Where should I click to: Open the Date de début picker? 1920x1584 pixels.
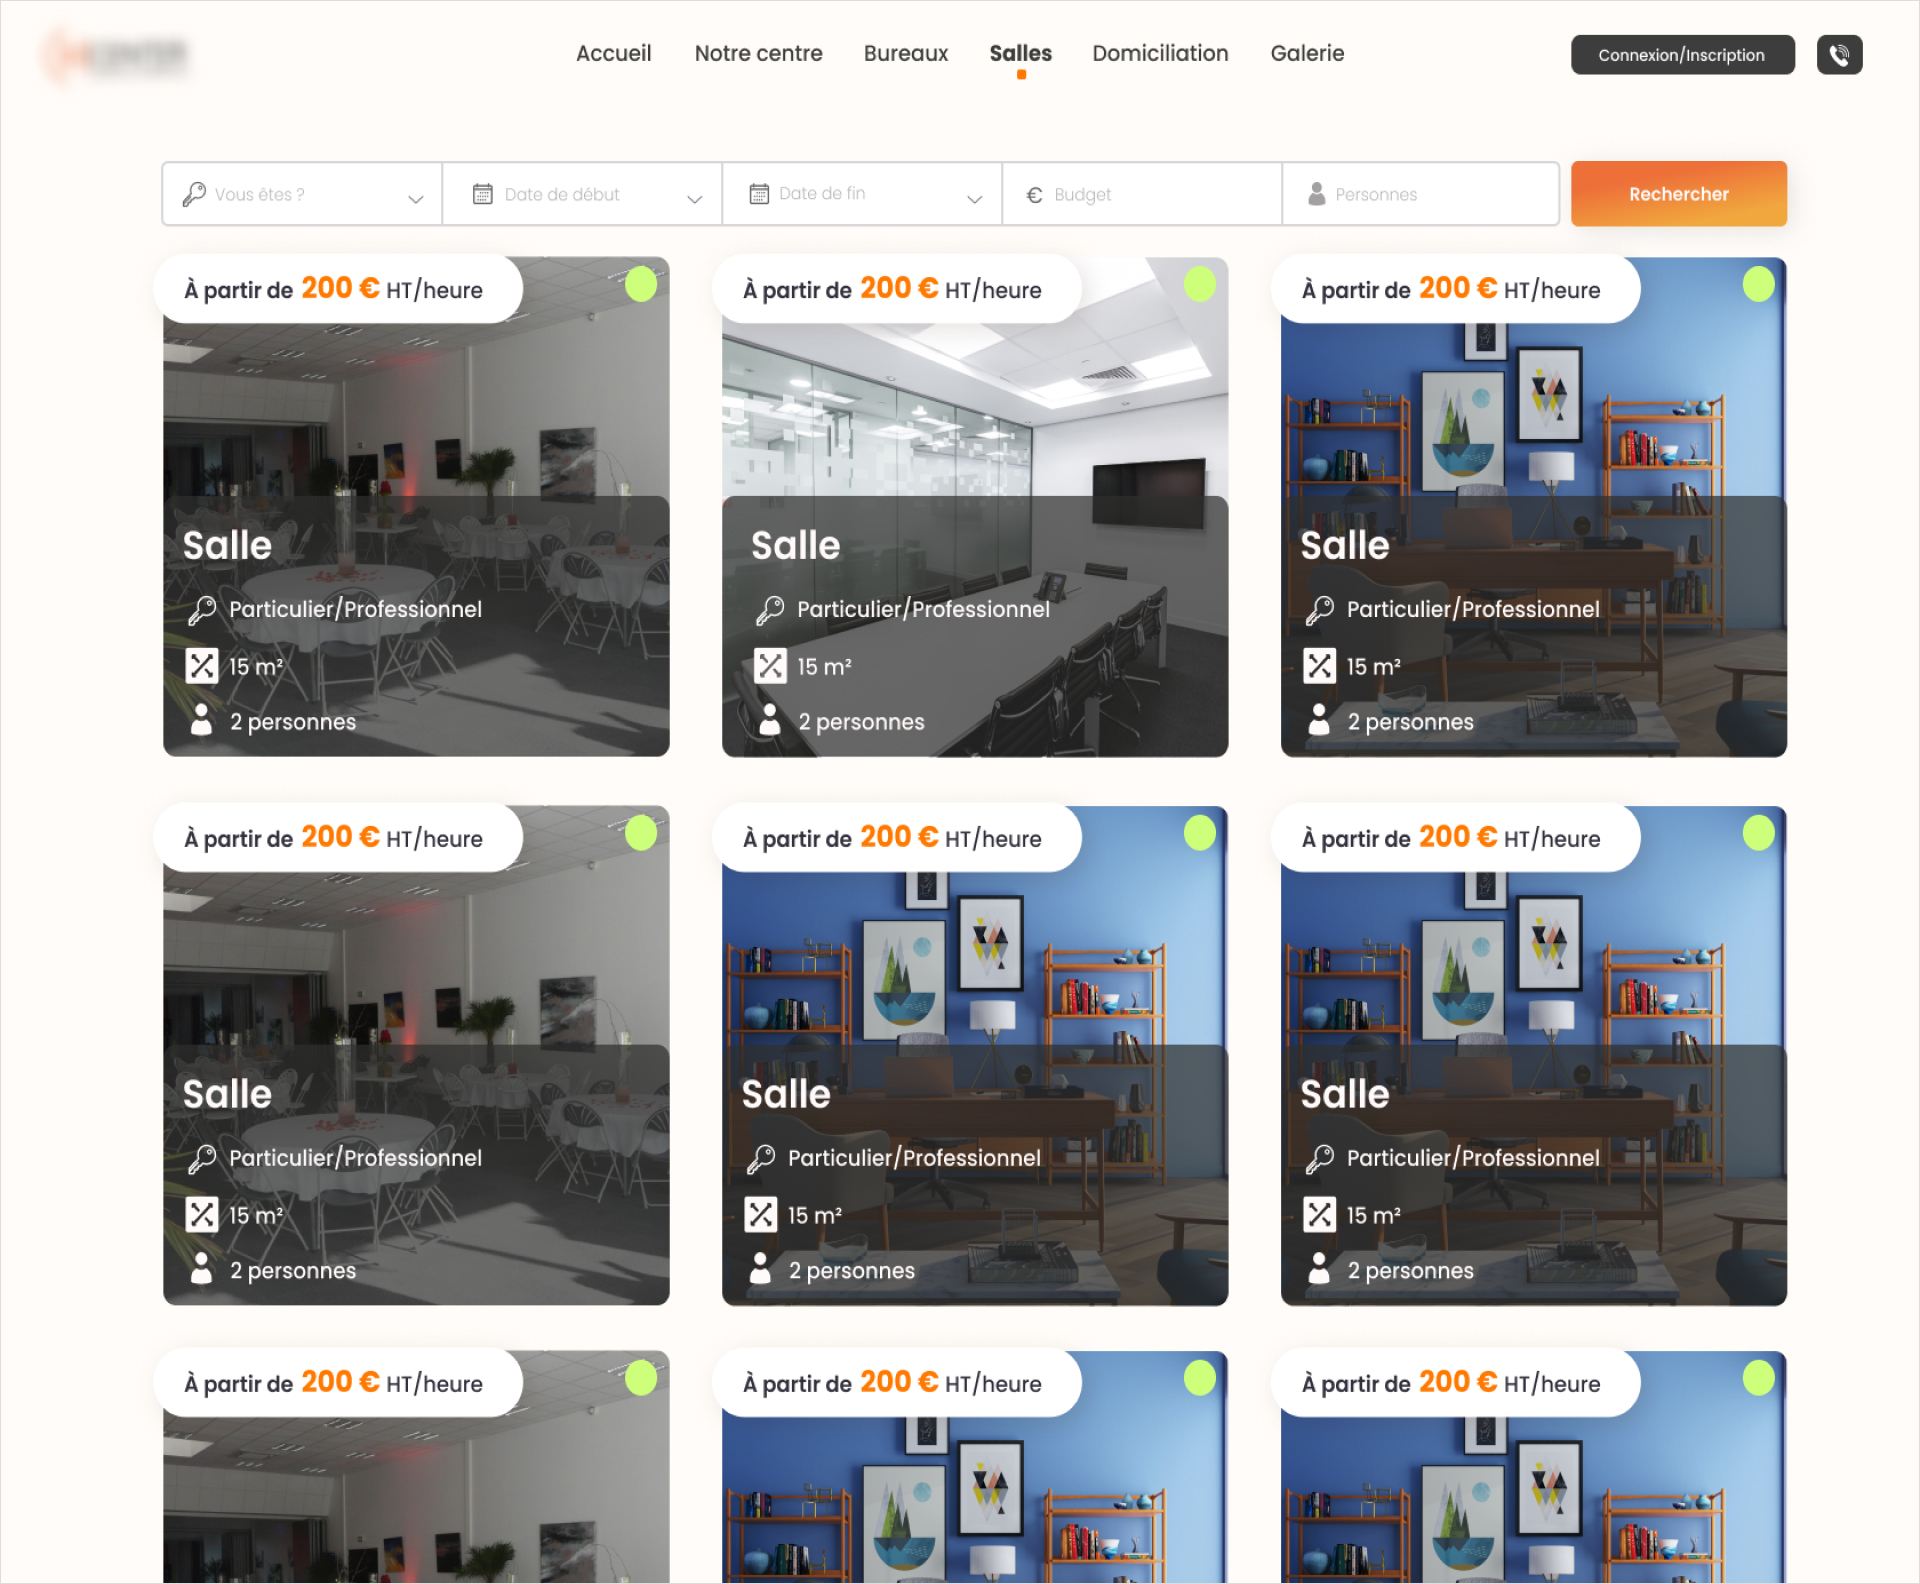[x=582, y=194]
